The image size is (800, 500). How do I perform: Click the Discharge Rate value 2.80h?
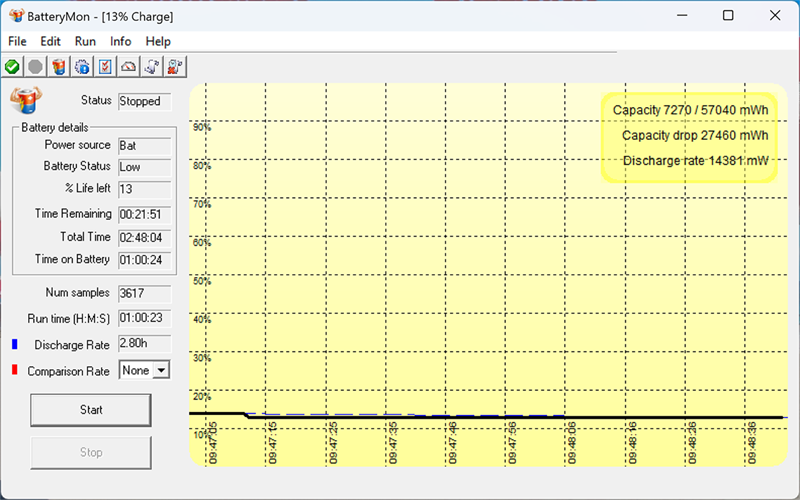(145, 344)
